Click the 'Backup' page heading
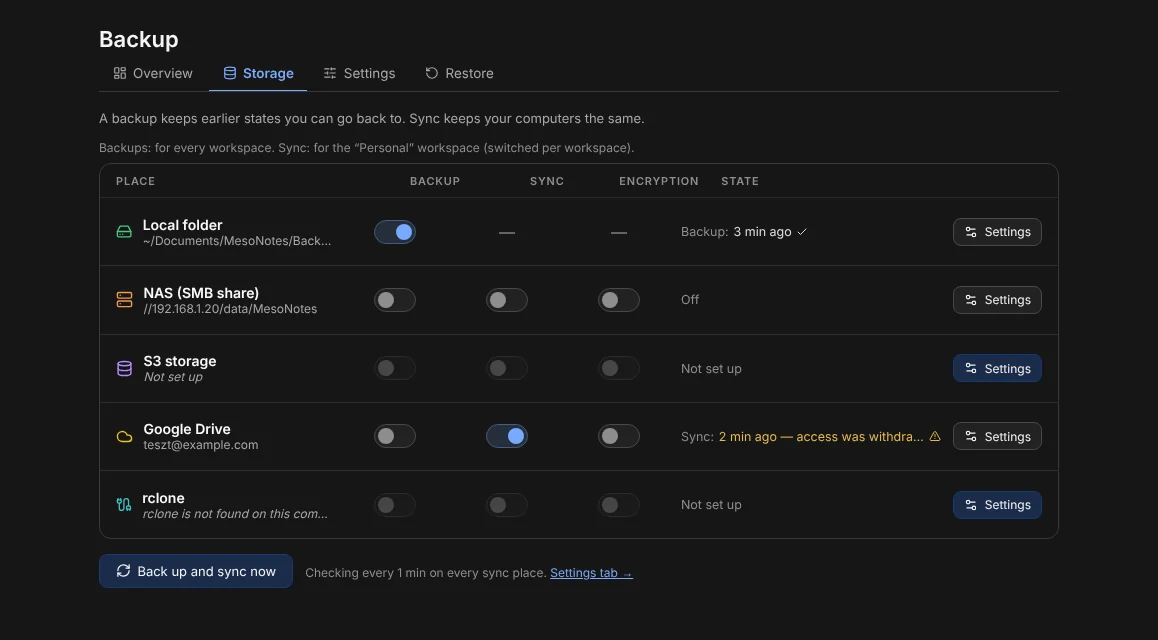The width and height of the screenshot is (1158, 640). coord(139,39)
